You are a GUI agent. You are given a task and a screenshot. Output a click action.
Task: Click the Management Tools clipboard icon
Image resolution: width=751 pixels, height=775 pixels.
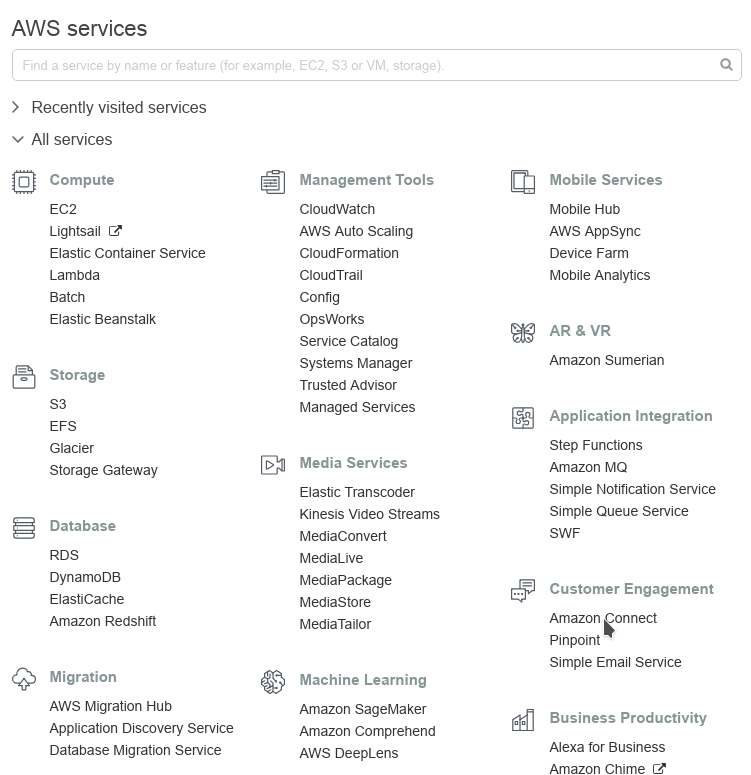pyautogui.click(x=273, y=181)
